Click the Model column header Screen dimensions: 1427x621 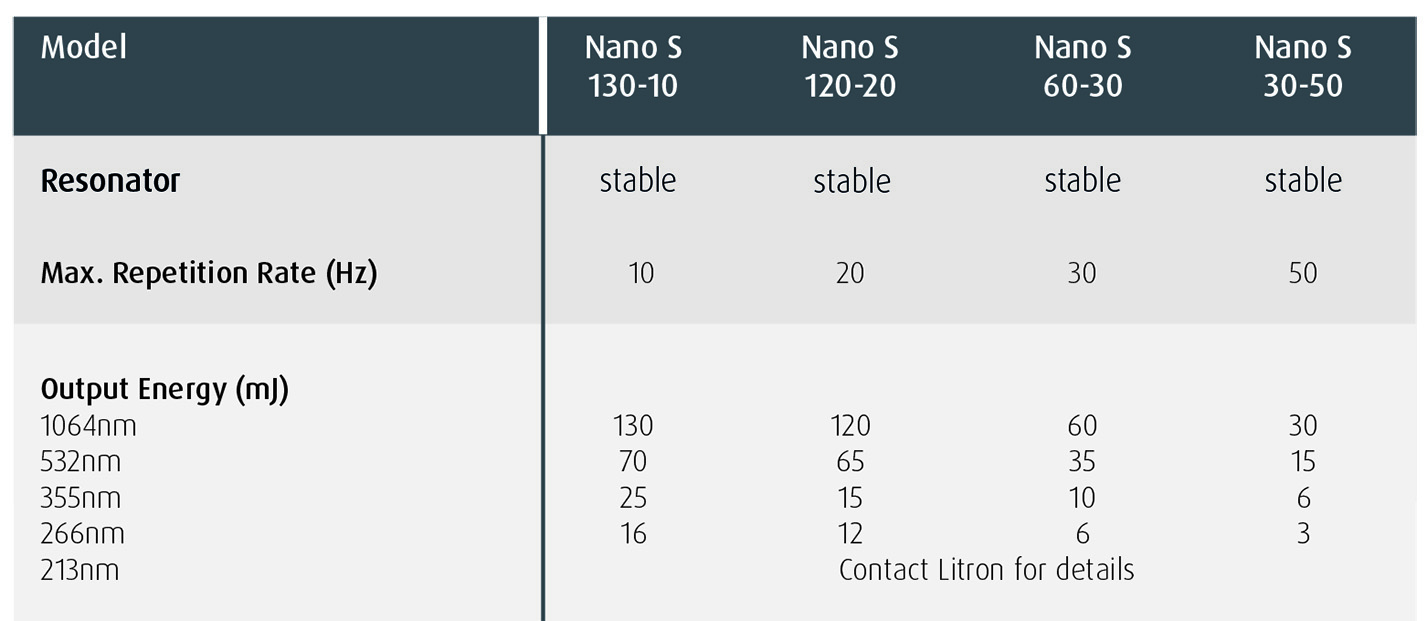(84, 47)
